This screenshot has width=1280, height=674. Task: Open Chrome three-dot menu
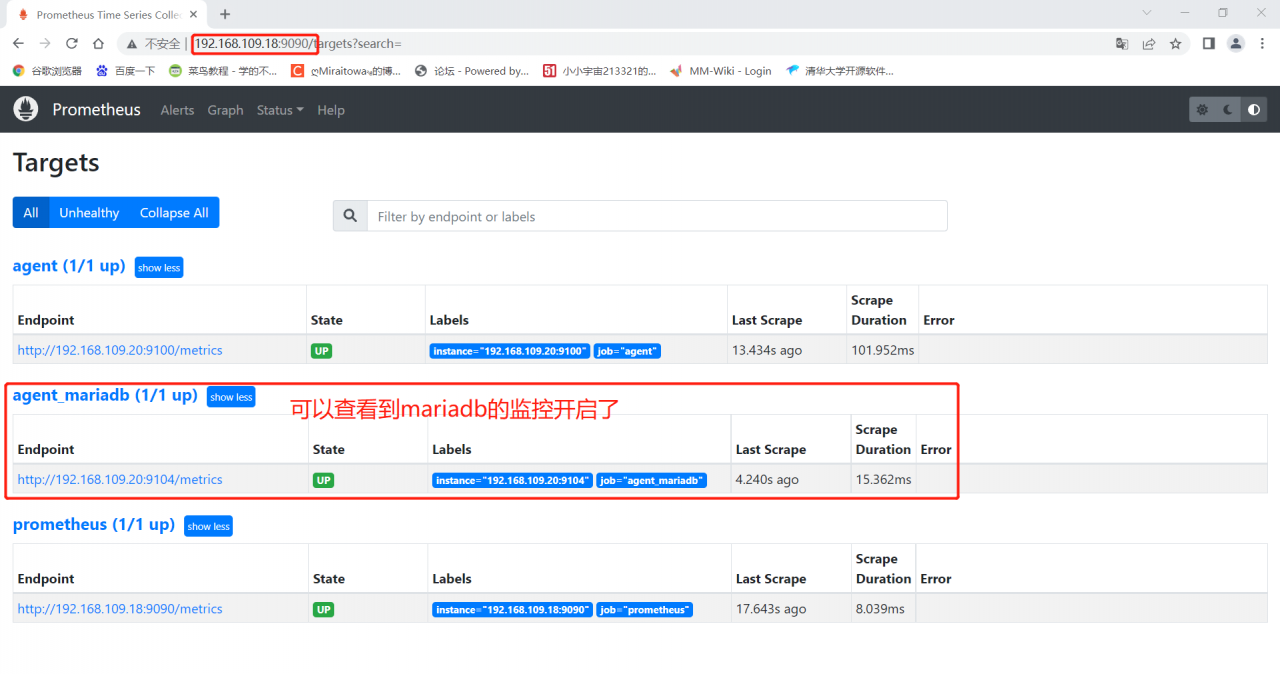pyautogui.click(x=1262, y=44)
